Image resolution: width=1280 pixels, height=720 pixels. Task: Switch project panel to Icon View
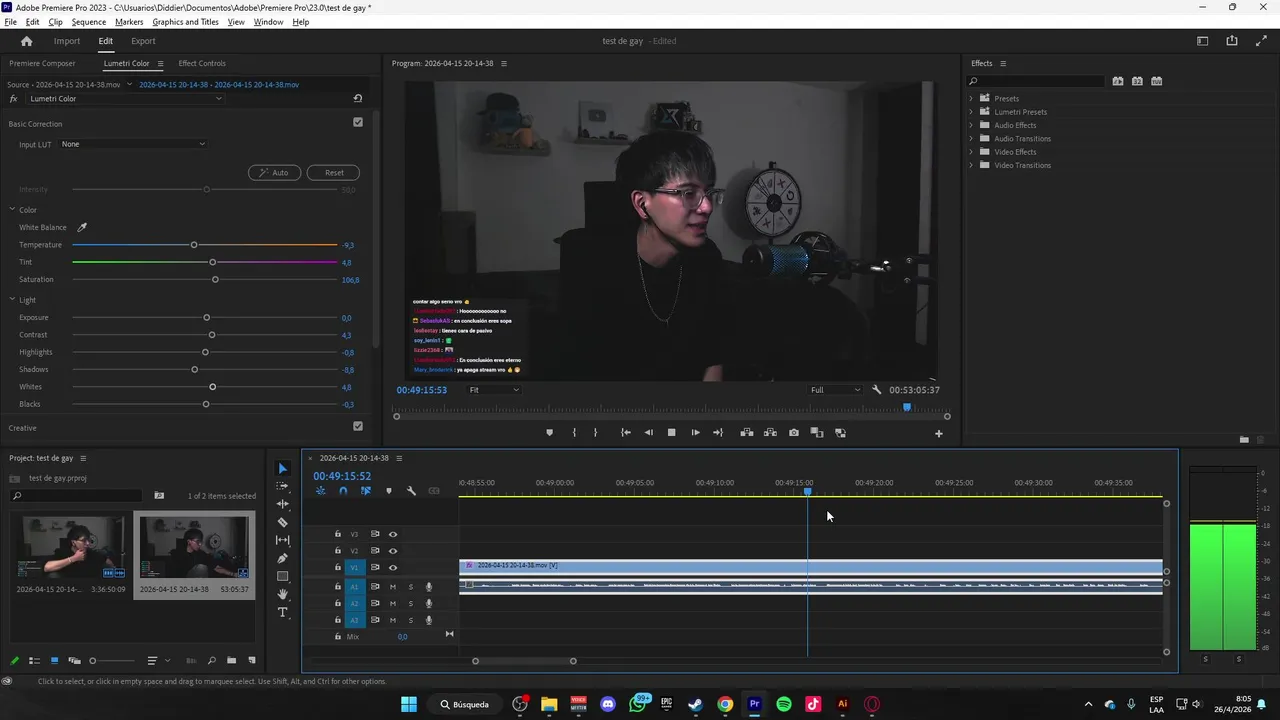coord(54,661)
